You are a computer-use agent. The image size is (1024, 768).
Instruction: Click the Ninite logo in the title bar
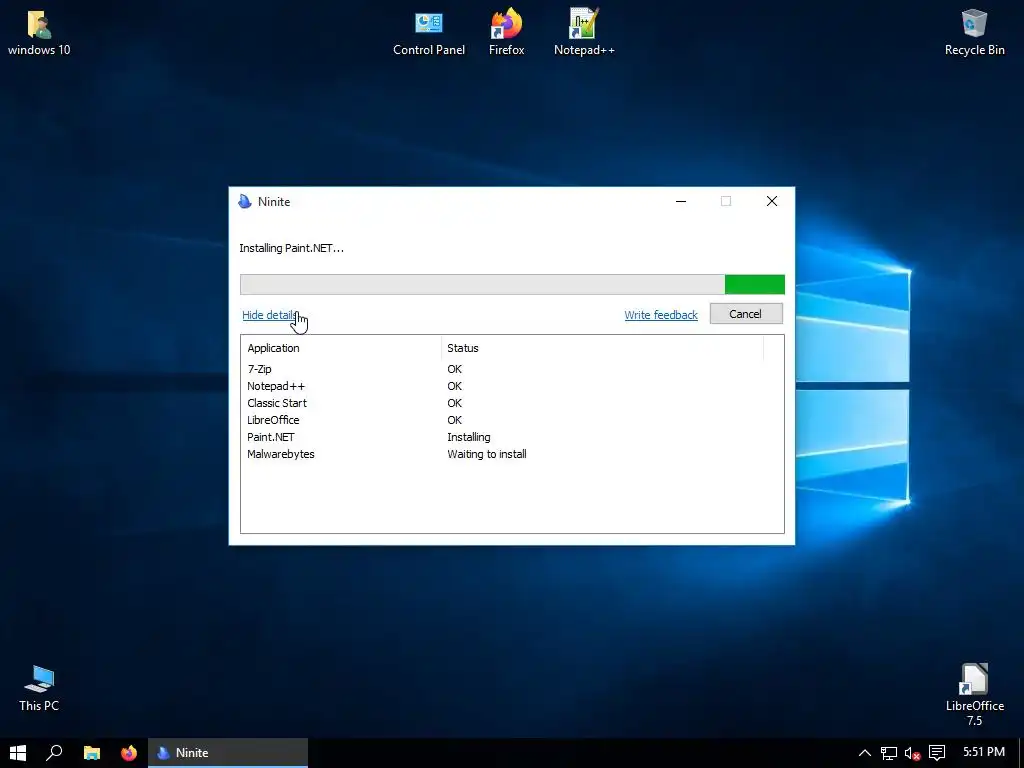point(245,201)
